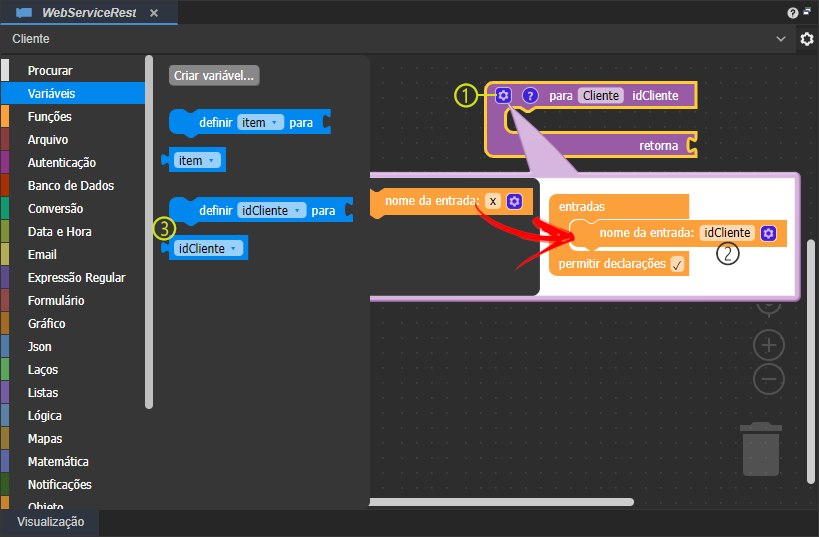Click the workspace horizontal scrollbar

click(x=501, y=502)
